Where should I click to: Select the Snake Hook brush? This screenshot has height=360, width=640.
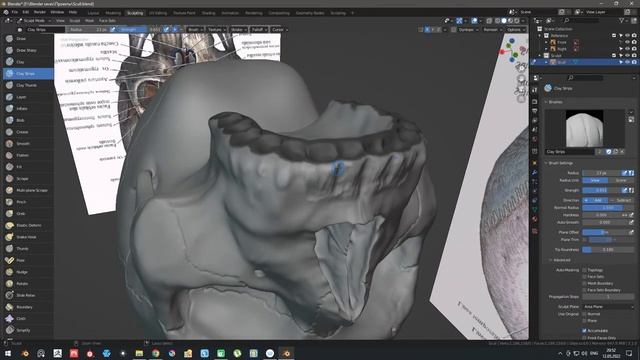(27, 237)
